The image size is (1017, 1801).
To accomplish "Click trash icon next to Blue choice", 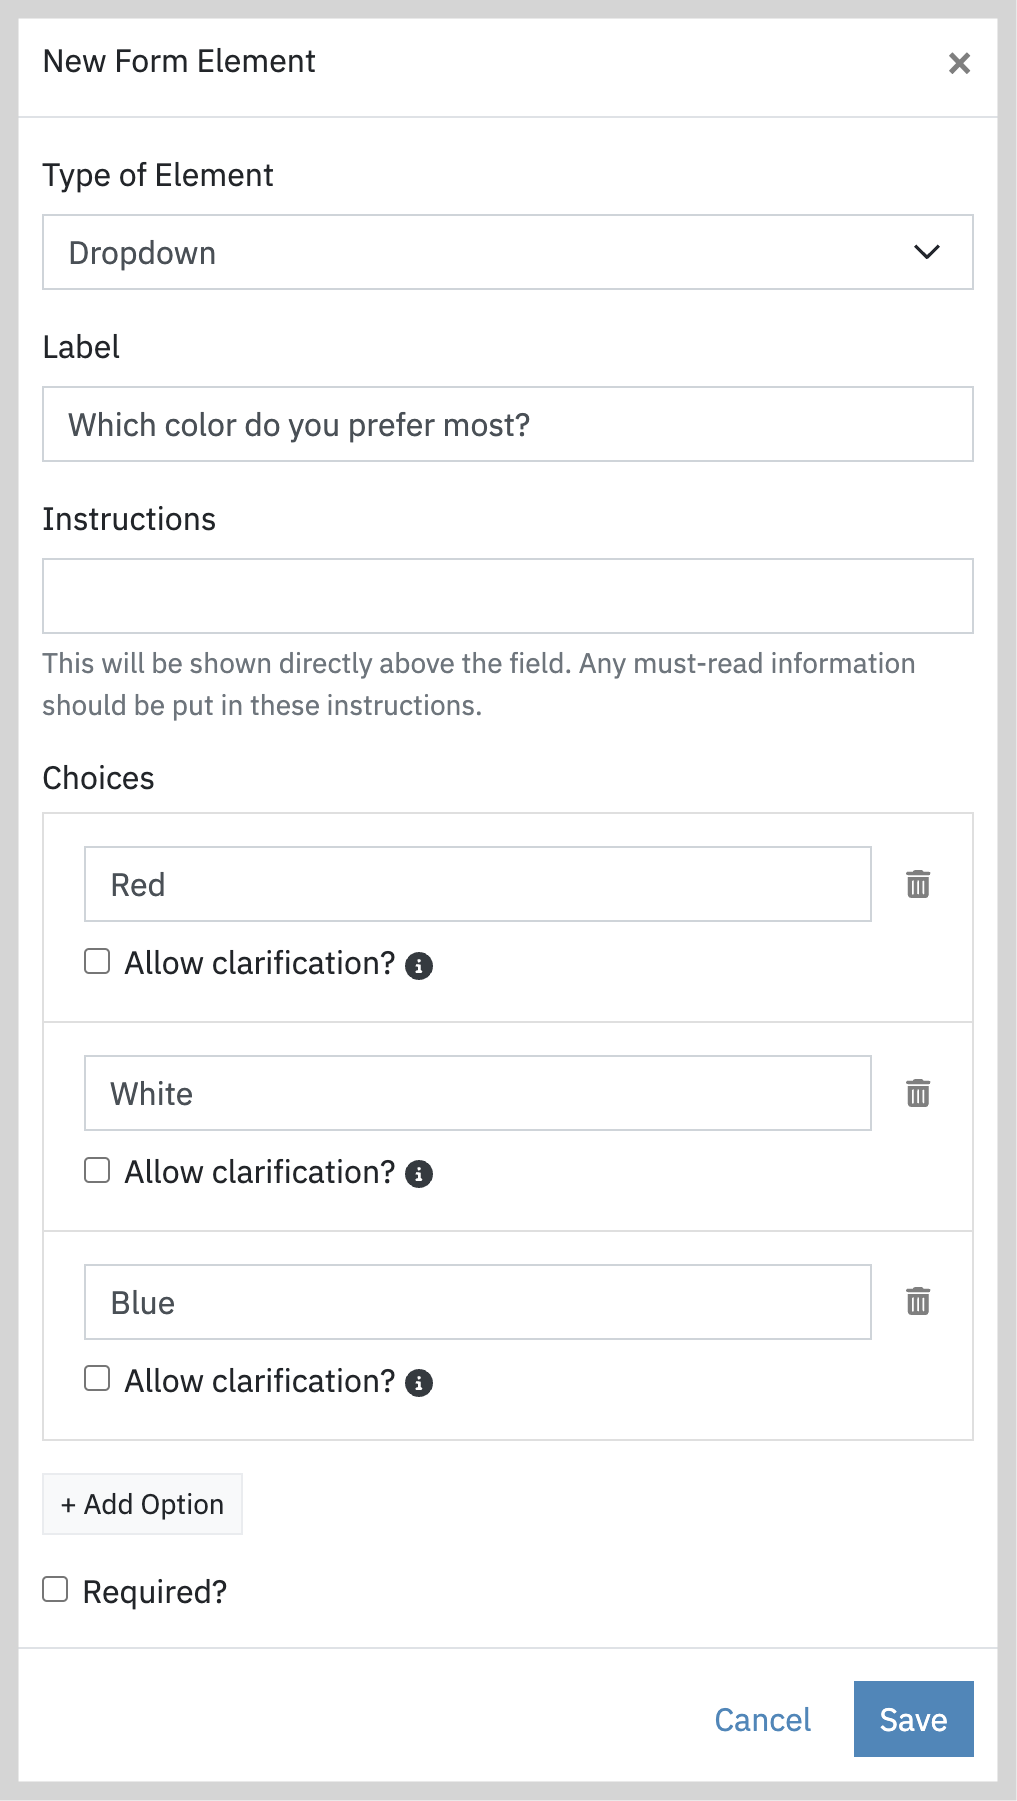I will click(918, 1301).
